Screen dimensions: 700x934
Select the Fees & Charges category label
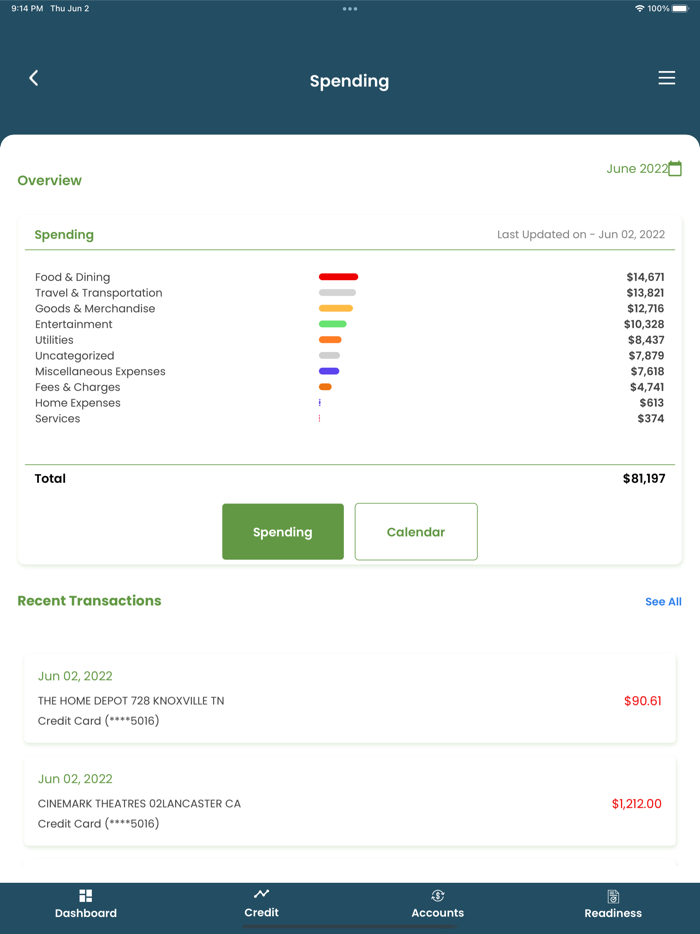(77, 387)
